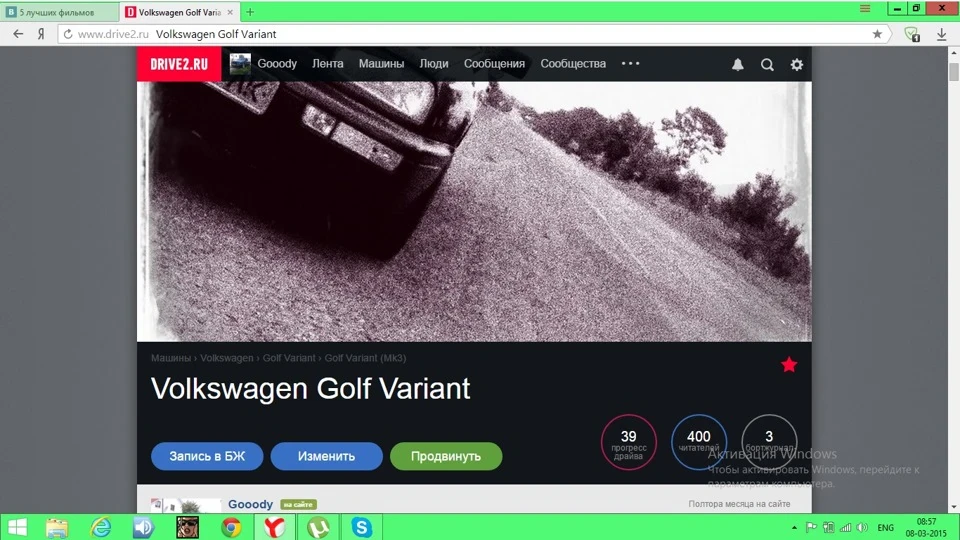Click the Golf Variant breadcrumb link

click(289, 358)
